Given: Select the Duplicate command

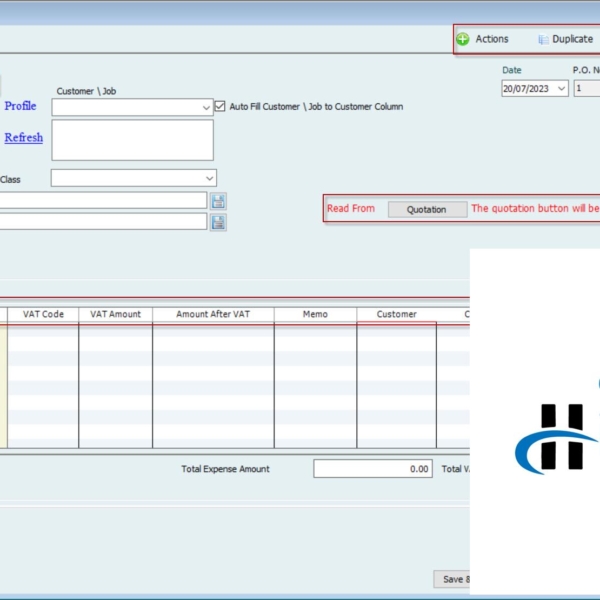Looking at the screenshot, I should tap(572, 39).
